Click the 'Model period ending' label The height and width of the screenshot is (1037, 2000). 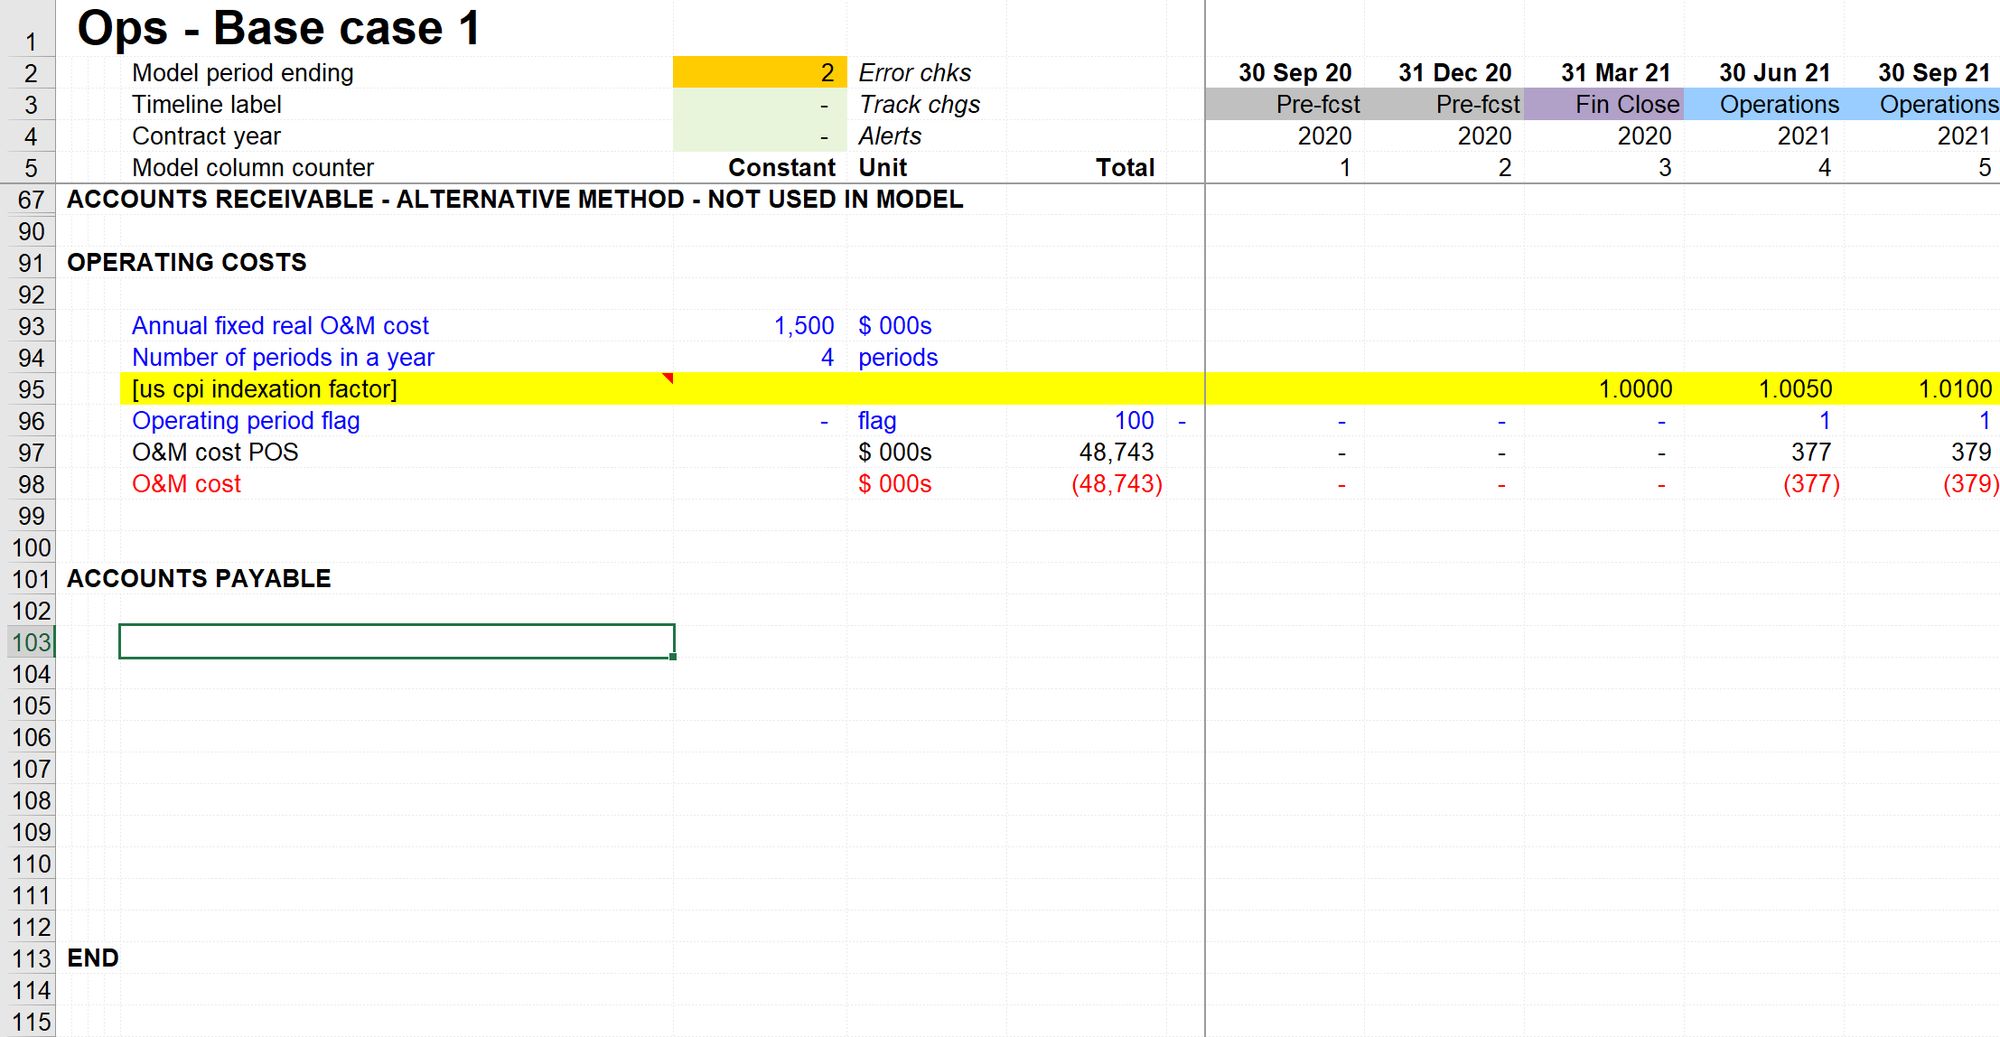[243, 73]
